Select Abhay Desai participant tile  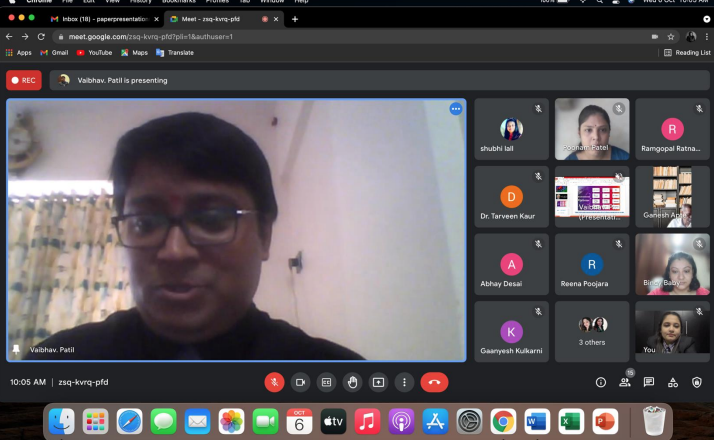click(511, 264)
